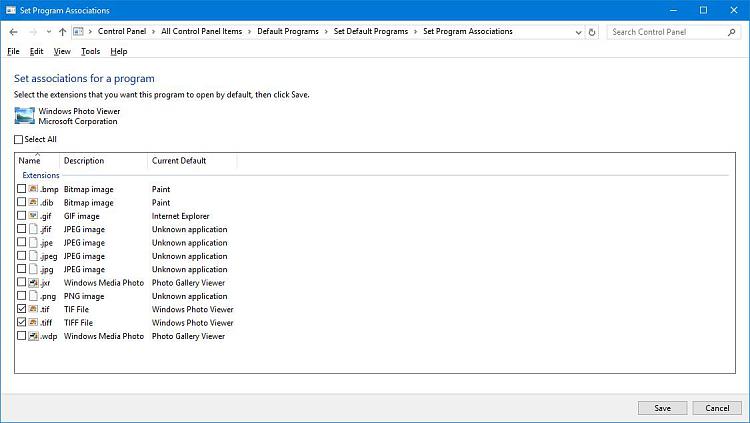The image size is (750, 423).
Task: Tick the Select All checkbox
Action: [x=18, y=139]
